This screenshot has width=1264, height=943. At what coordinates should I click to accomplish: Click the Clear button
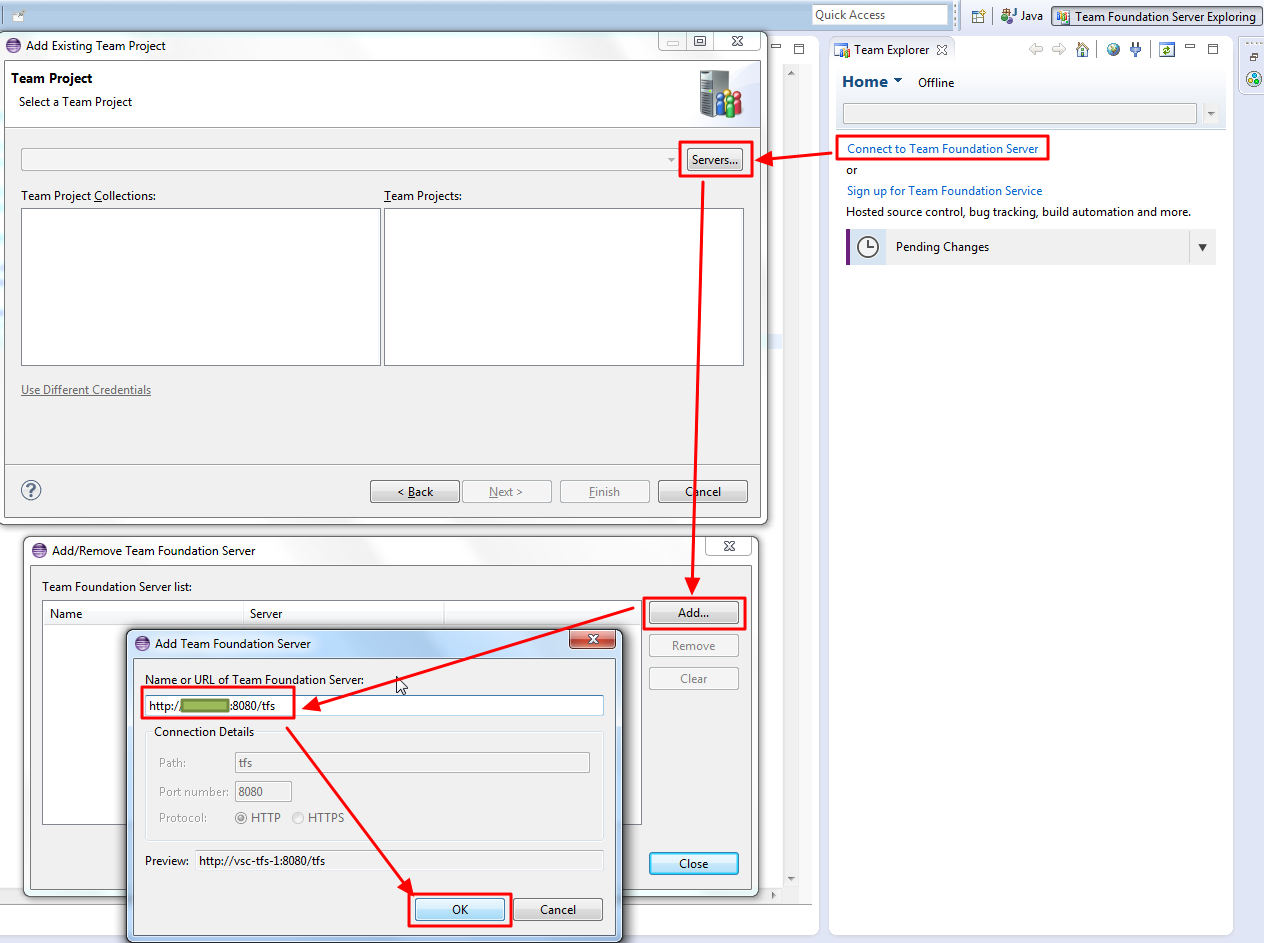694,679
